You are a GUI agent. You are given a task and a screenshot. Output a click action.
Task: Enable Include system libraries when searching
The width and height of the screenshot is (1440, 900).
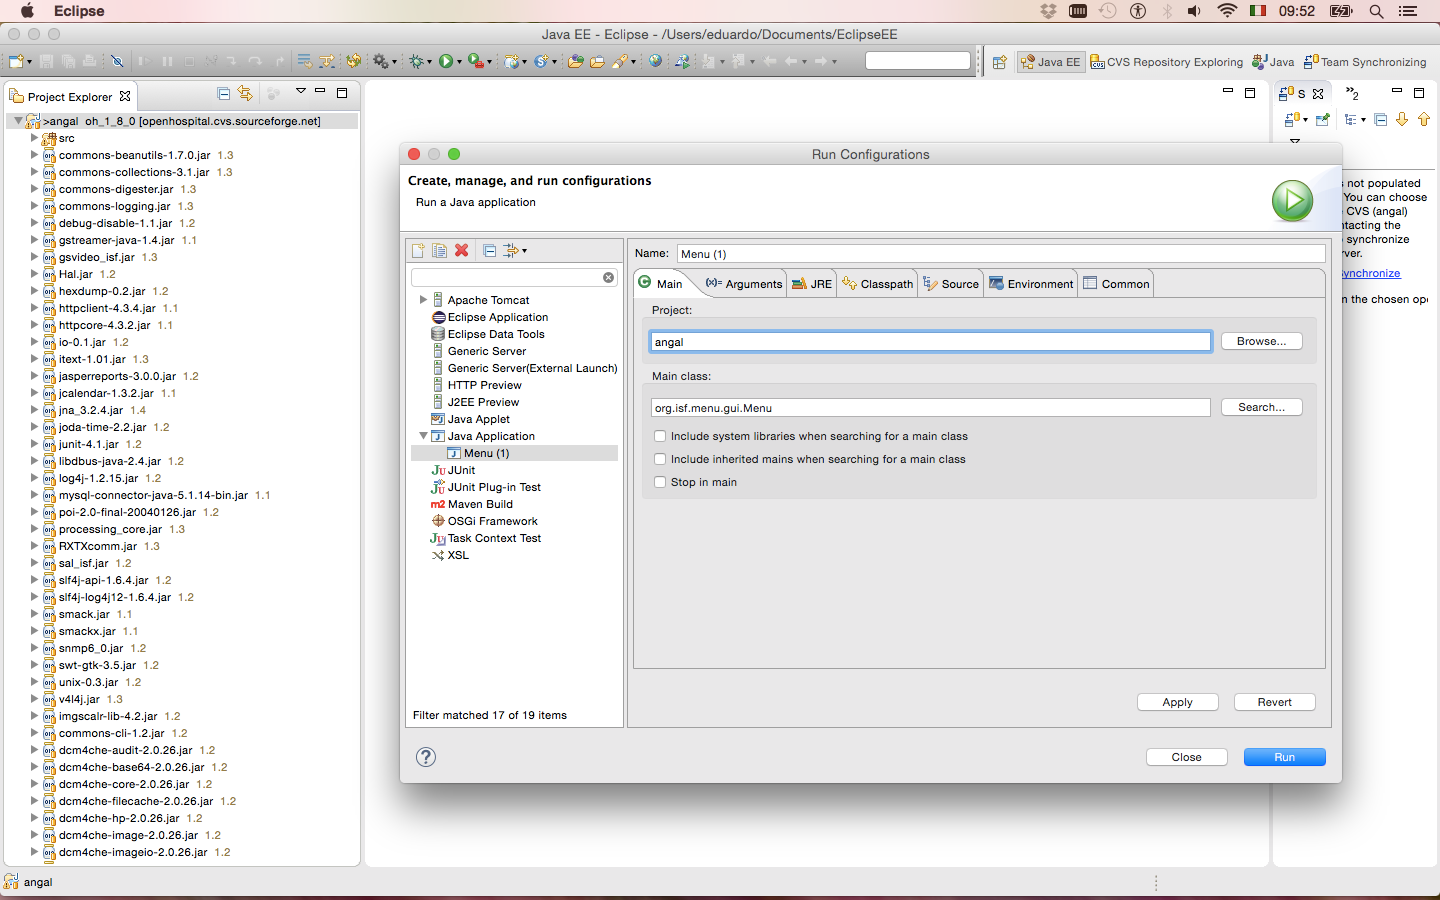(x=660, y=436)
